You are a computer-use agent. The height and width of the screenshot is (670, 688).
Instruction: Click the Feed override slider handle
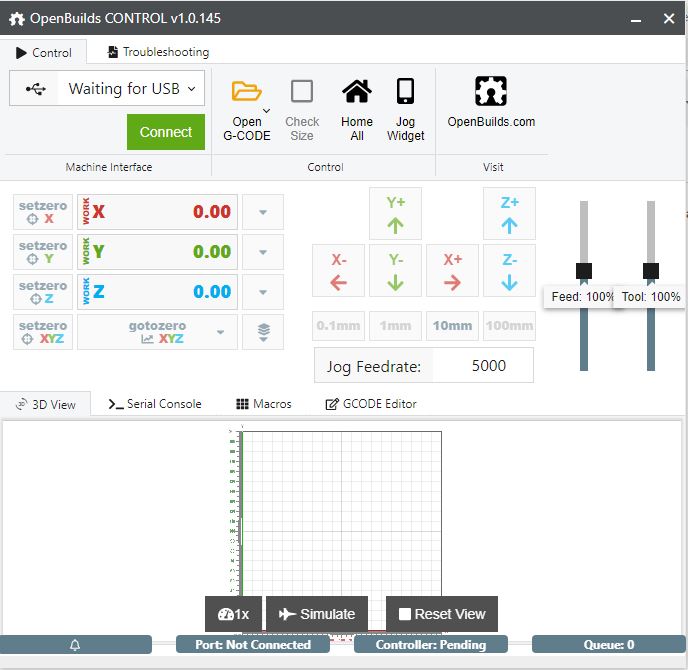[584, 271]
